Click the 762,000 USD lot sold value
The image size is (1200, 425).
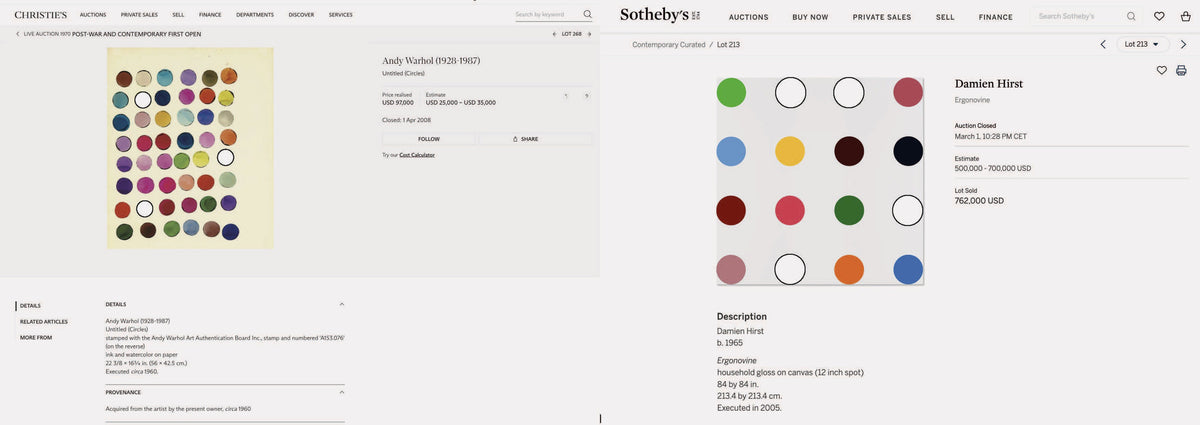point(979,201)
